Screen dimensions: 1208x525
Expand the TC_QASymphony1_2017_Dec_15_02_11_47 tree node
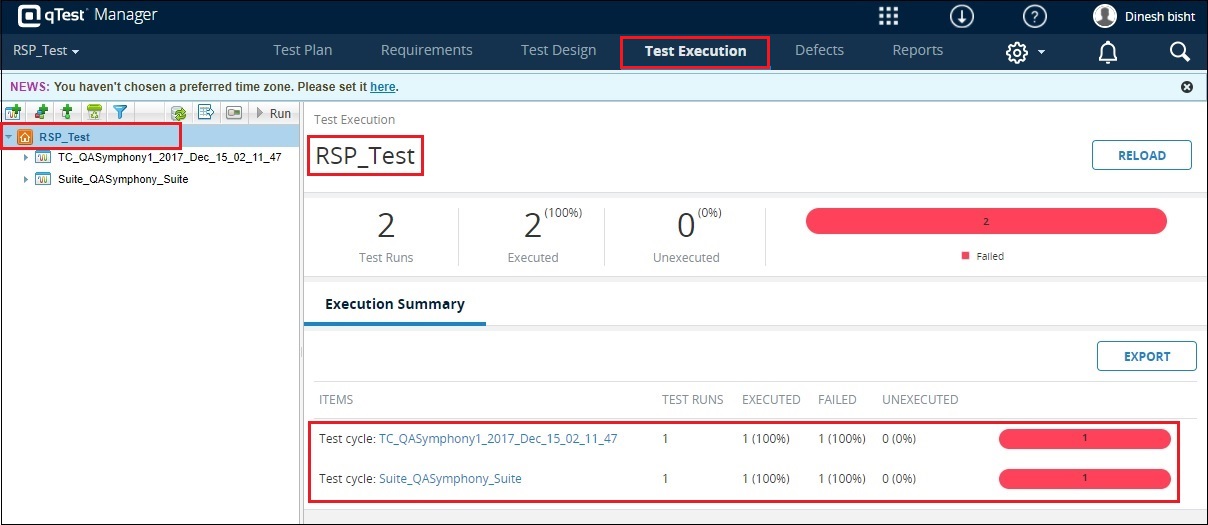point(26,157)
